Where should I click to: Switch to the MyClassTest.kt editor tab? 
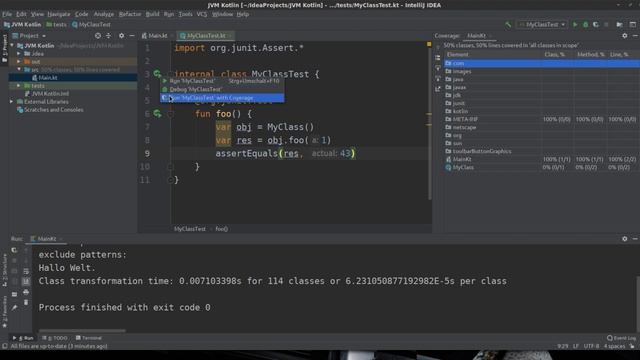206,36
